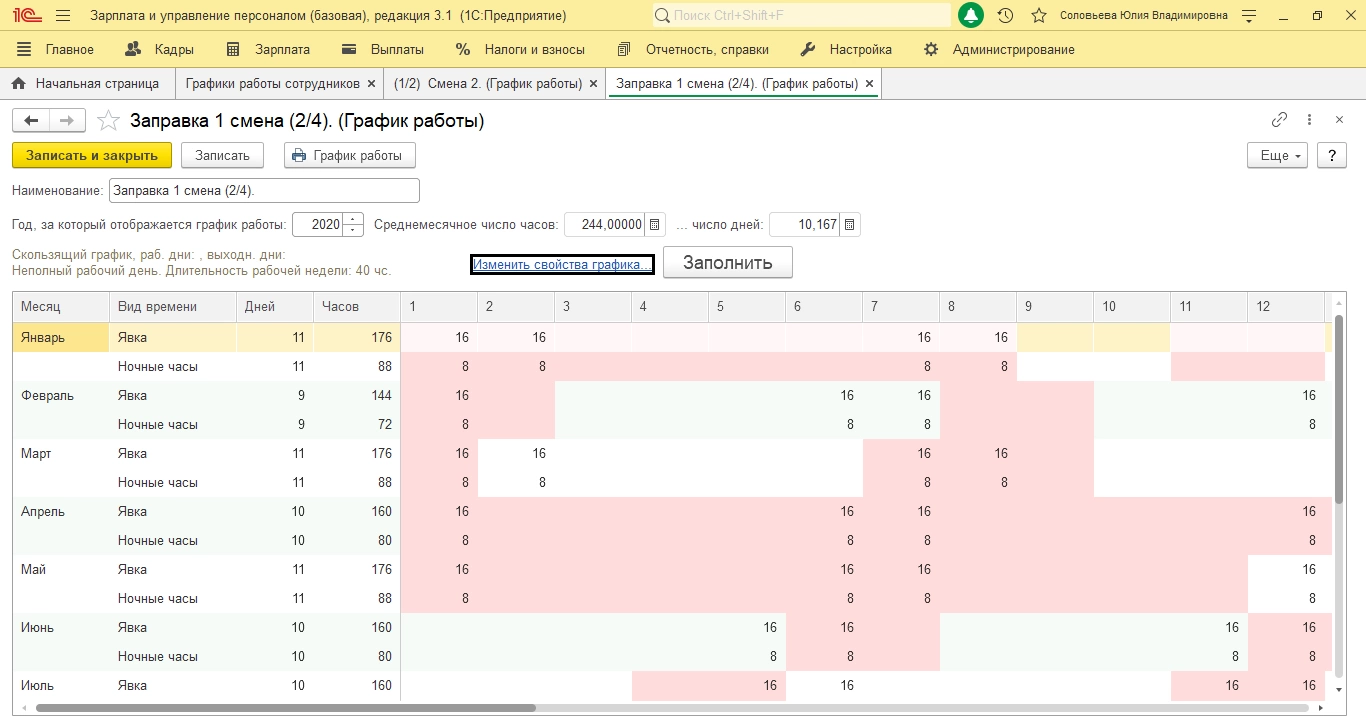Select the Май month cell
Viewport: 1366px width, 728px height.
click(x=60, y=570)
